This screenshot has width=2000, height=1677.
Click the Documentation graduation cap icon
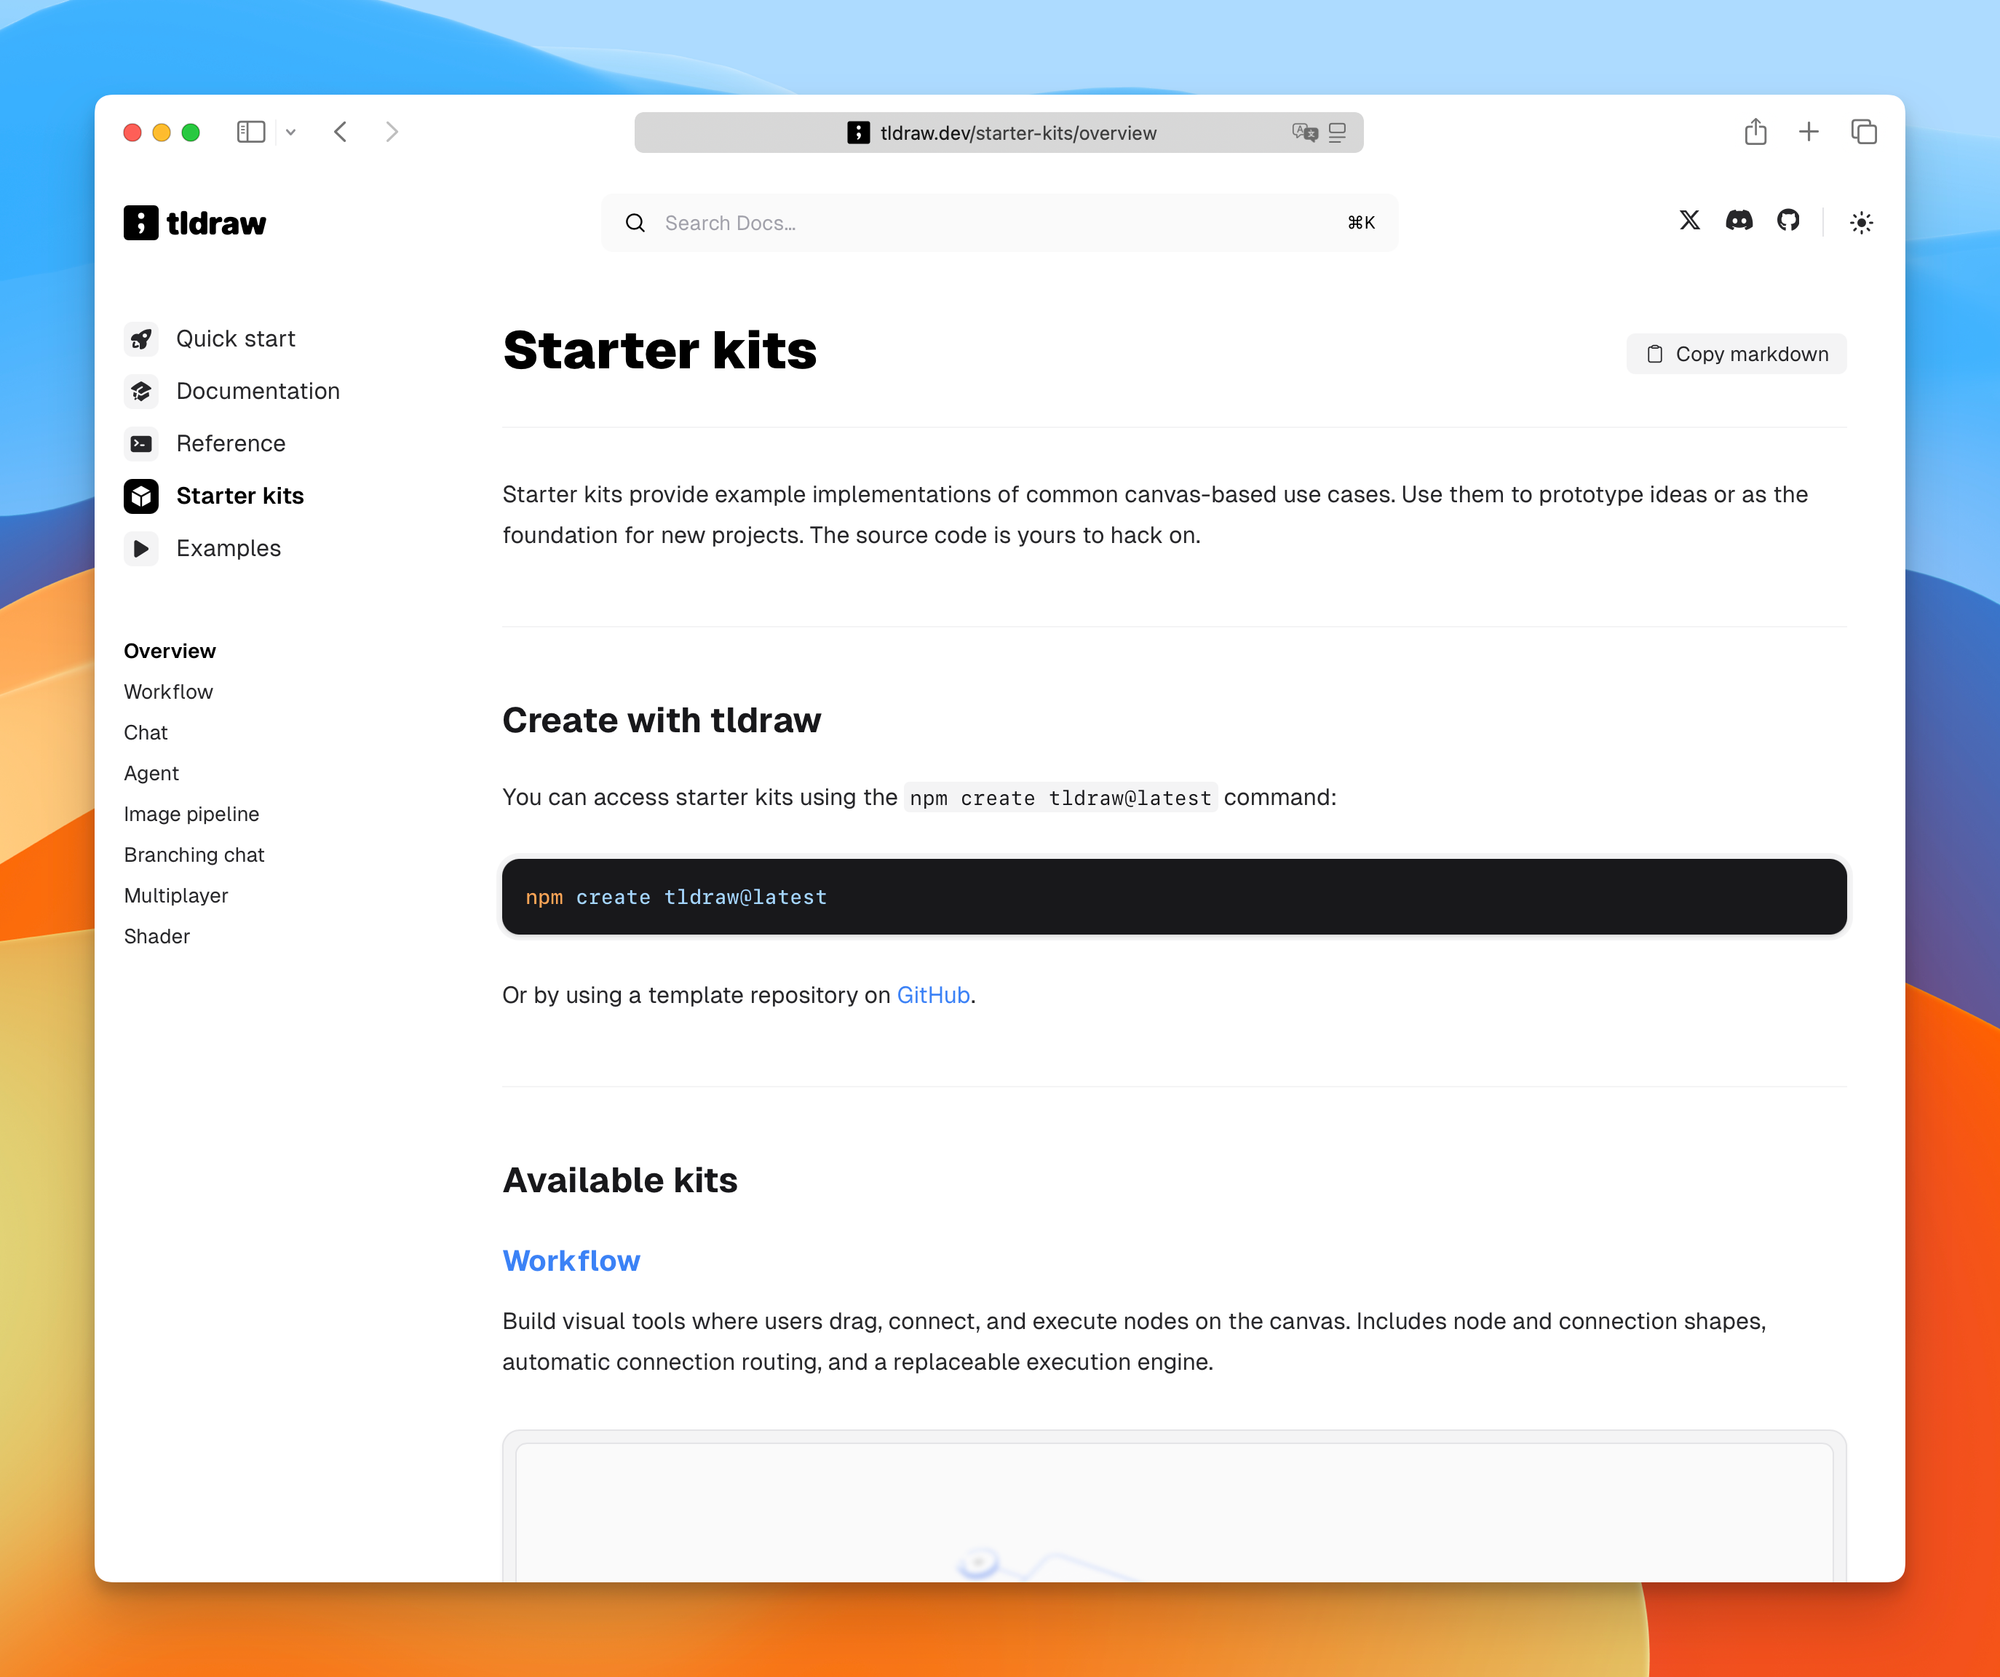coord(141,391)
